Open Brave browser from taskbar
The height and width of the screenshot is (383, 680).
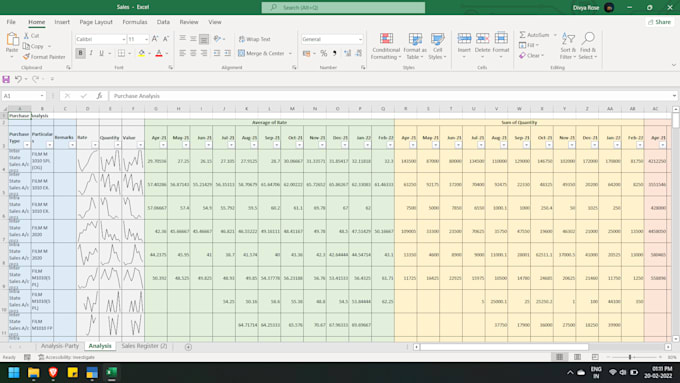point(53,373)
